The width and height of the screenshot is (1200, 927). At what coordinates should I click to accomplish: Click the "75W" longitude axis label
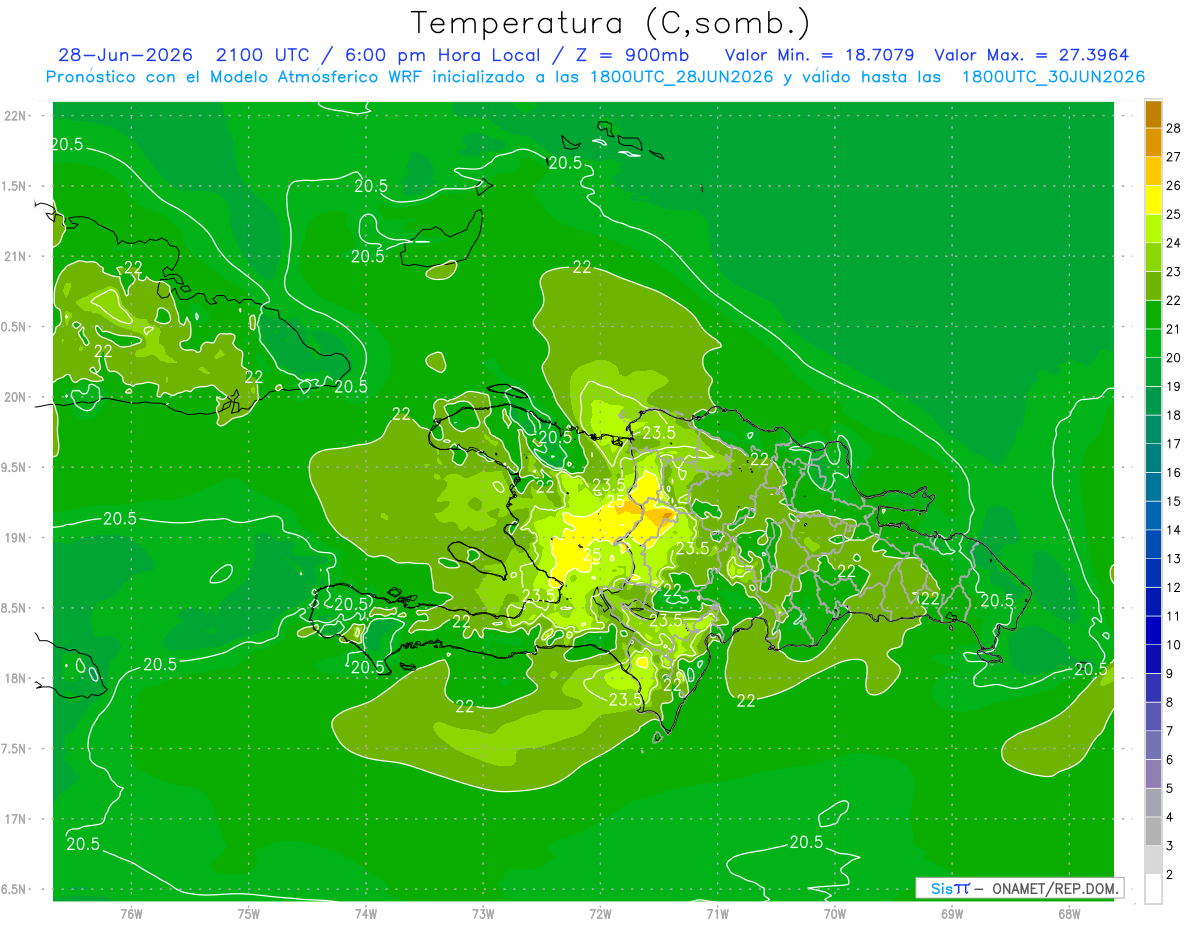(x=249, y=914)
